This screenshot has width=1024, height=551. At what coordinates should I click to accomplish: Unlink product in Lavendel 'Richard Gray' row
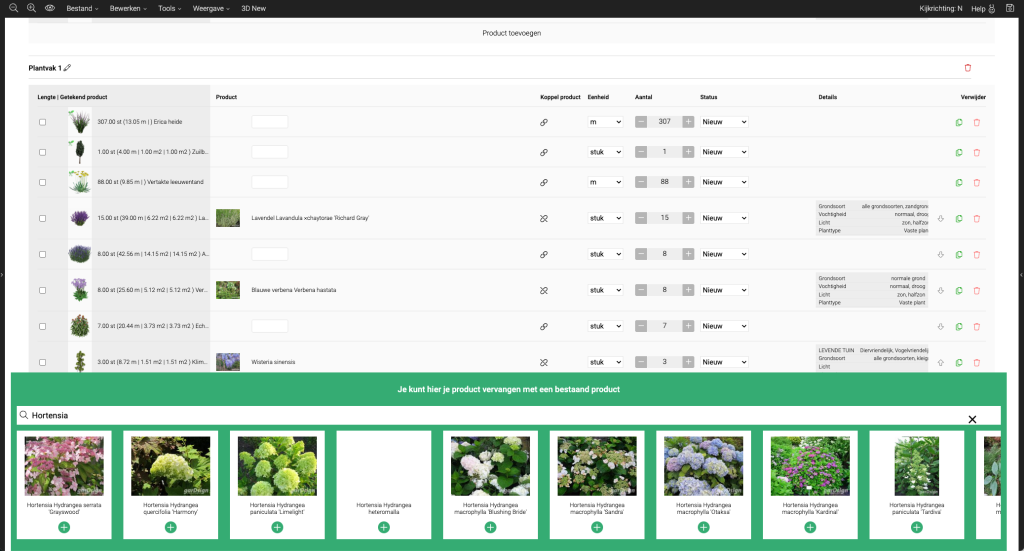tap(544, 218)
